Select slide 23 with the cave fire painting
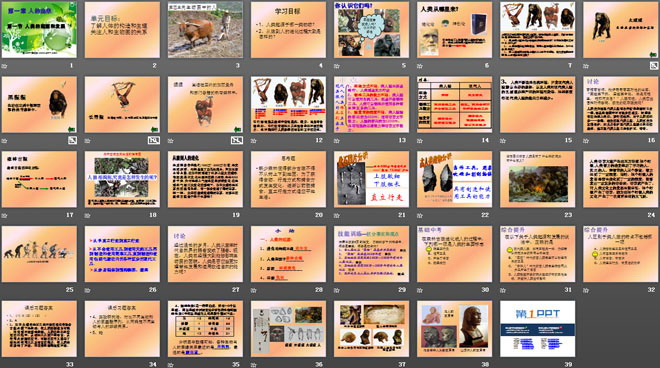Viewport: 660px width, 368px height. 538,179
